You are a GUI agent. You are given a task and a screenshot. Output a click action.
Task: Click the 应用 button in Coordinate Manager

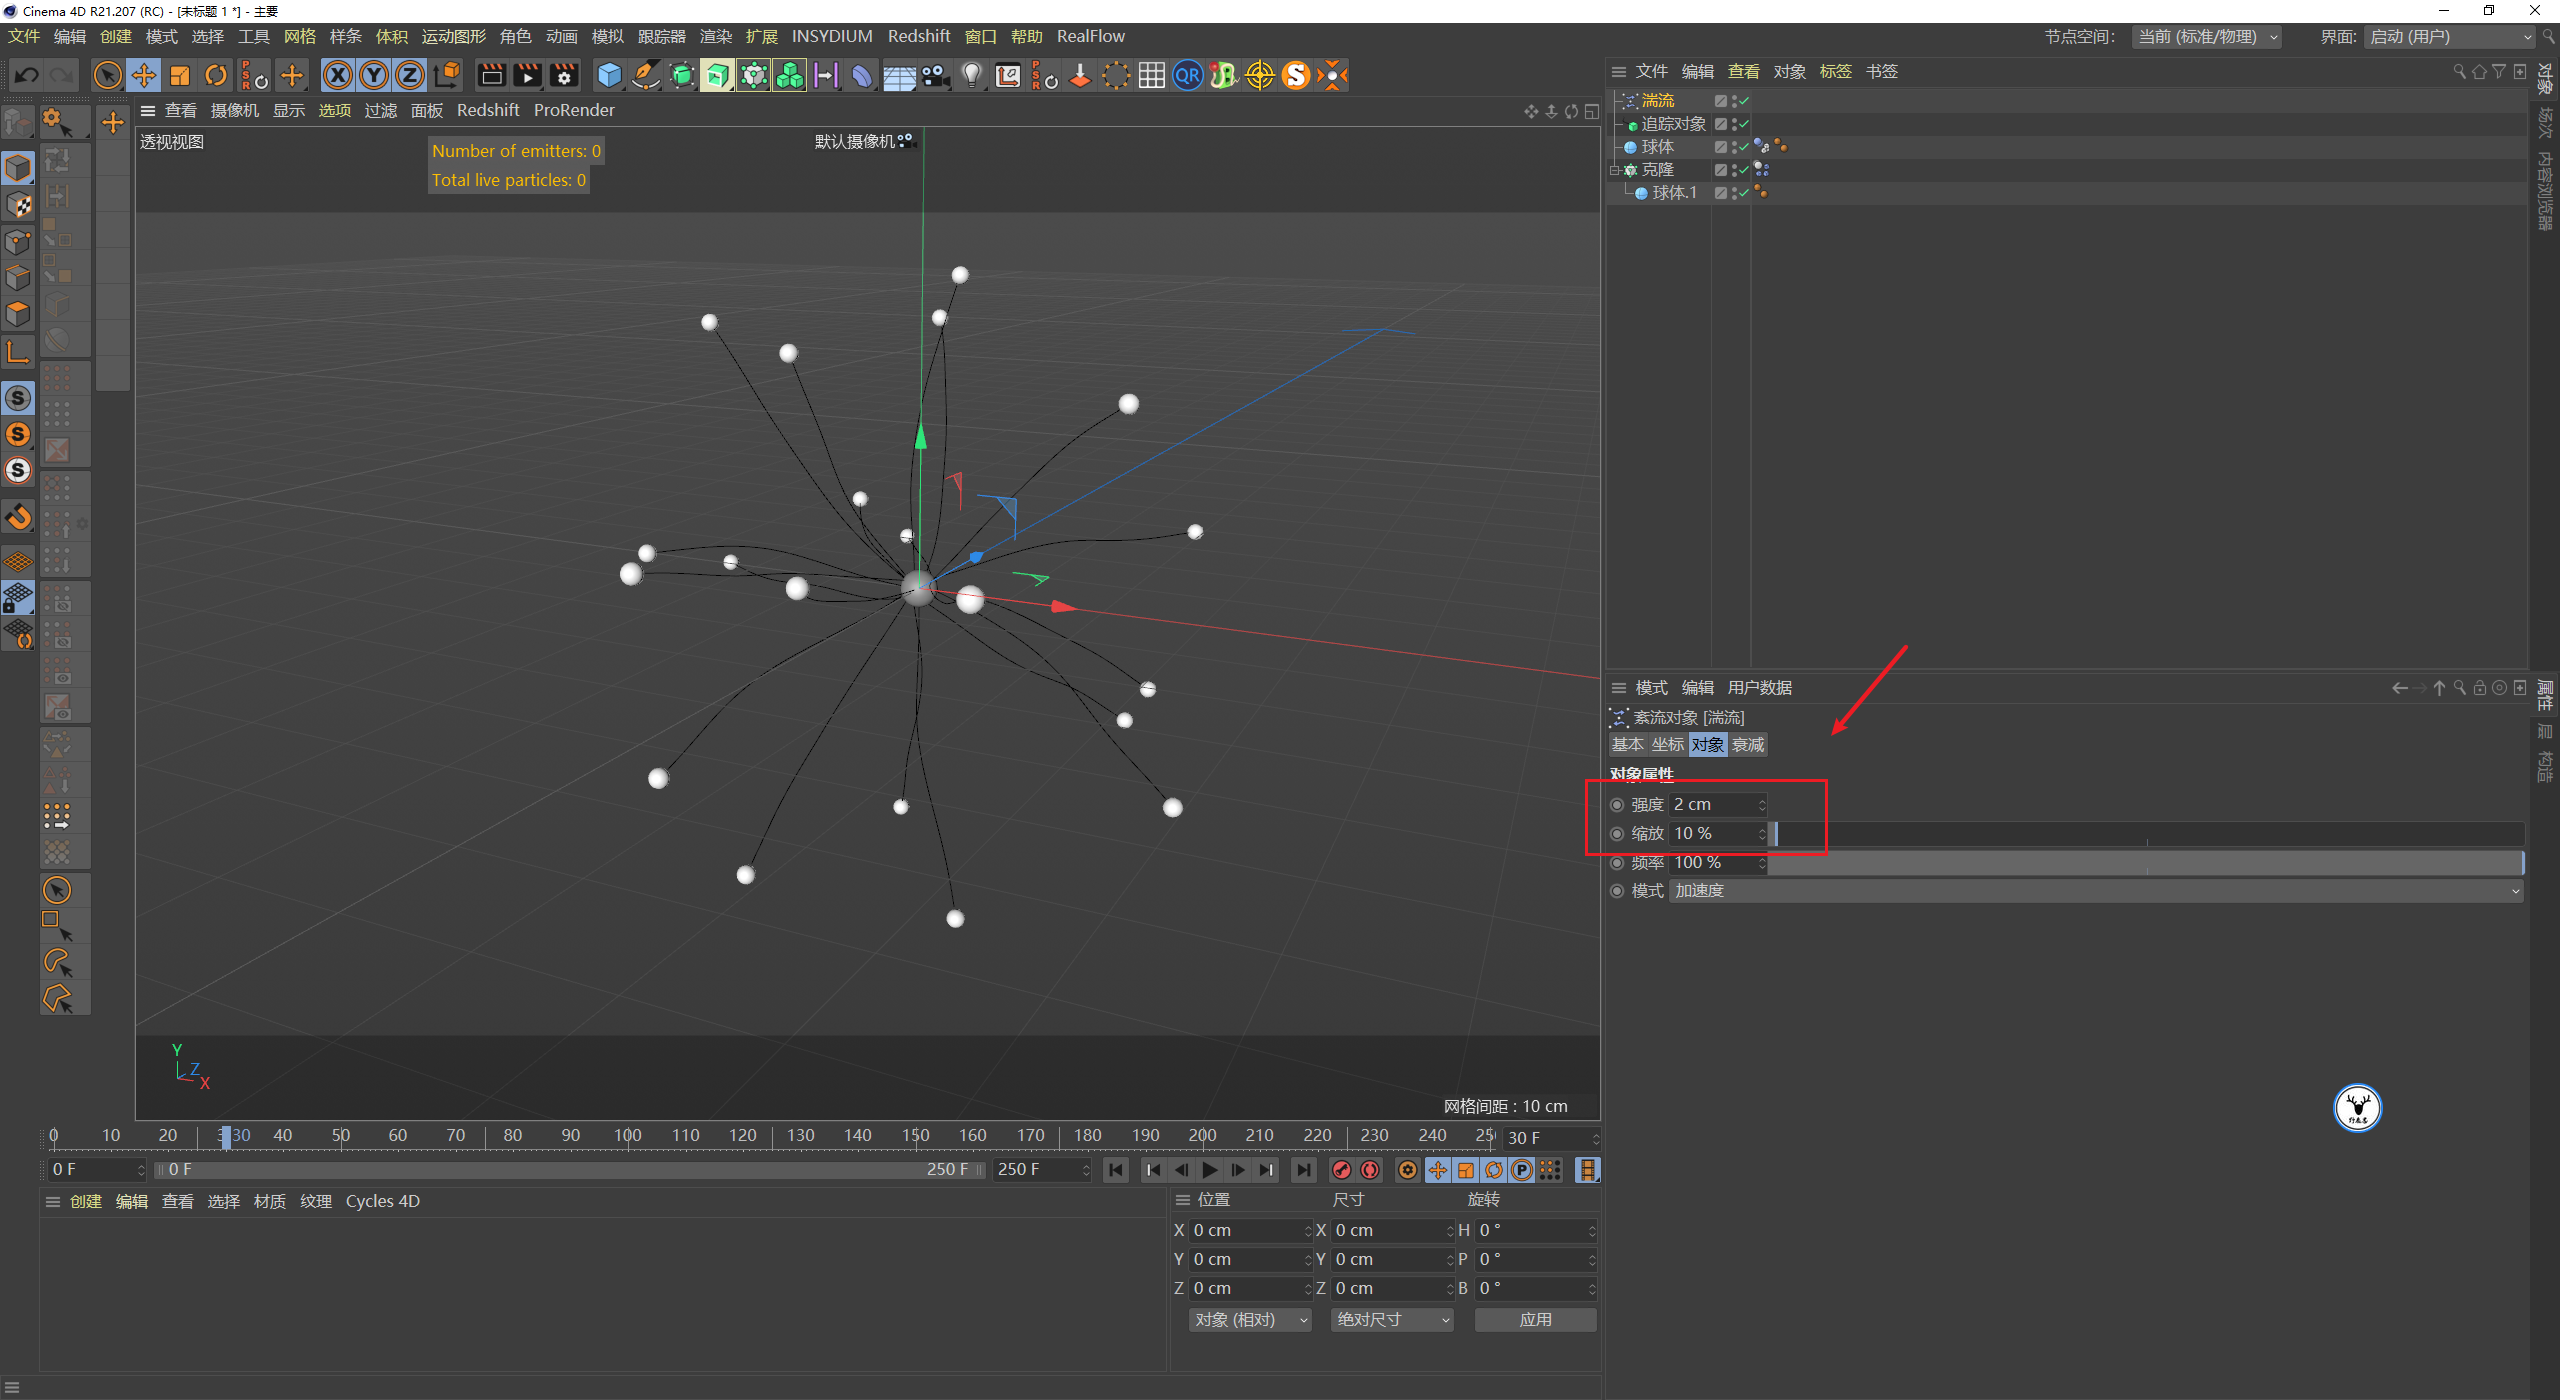point(1535,1320)
